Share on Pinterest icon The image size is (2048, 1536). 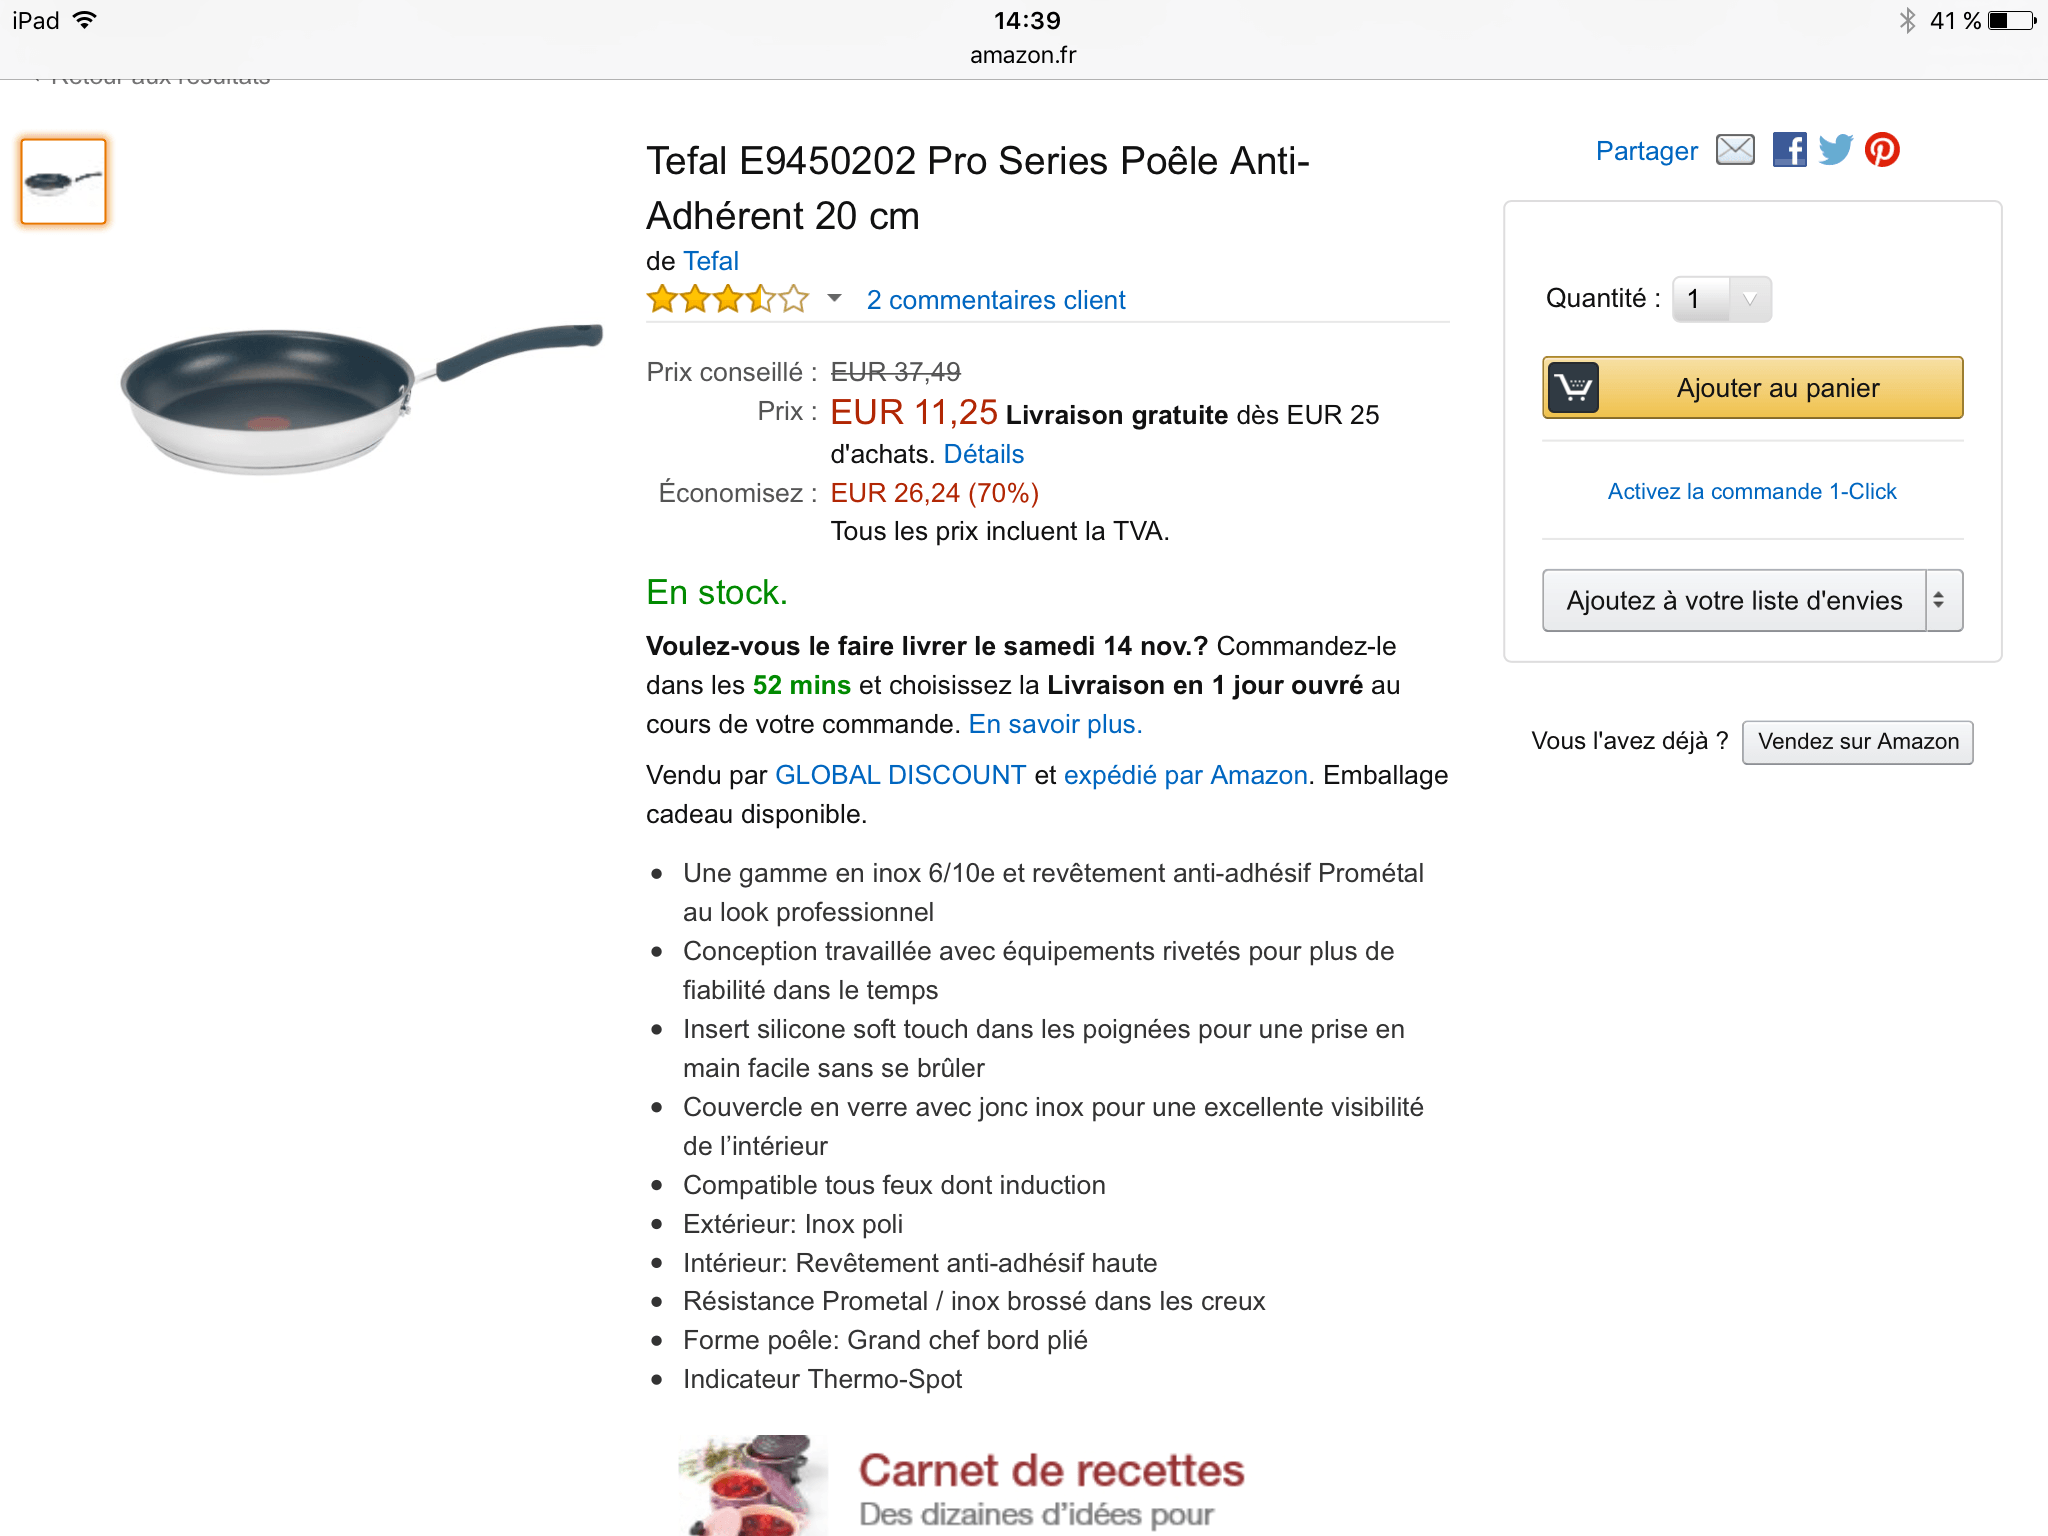[x=1882, y=150]
